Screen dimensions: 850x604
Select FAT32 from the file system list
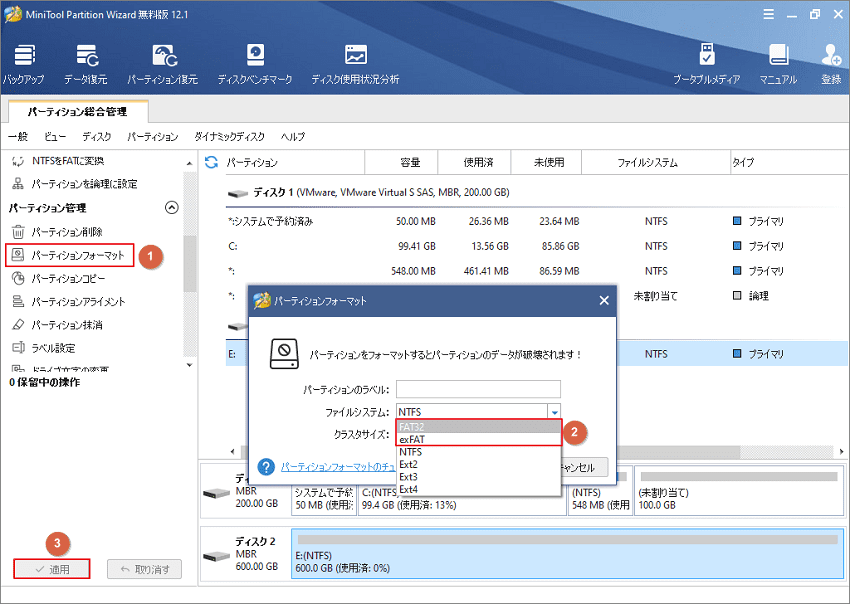[x=479, y=427]
